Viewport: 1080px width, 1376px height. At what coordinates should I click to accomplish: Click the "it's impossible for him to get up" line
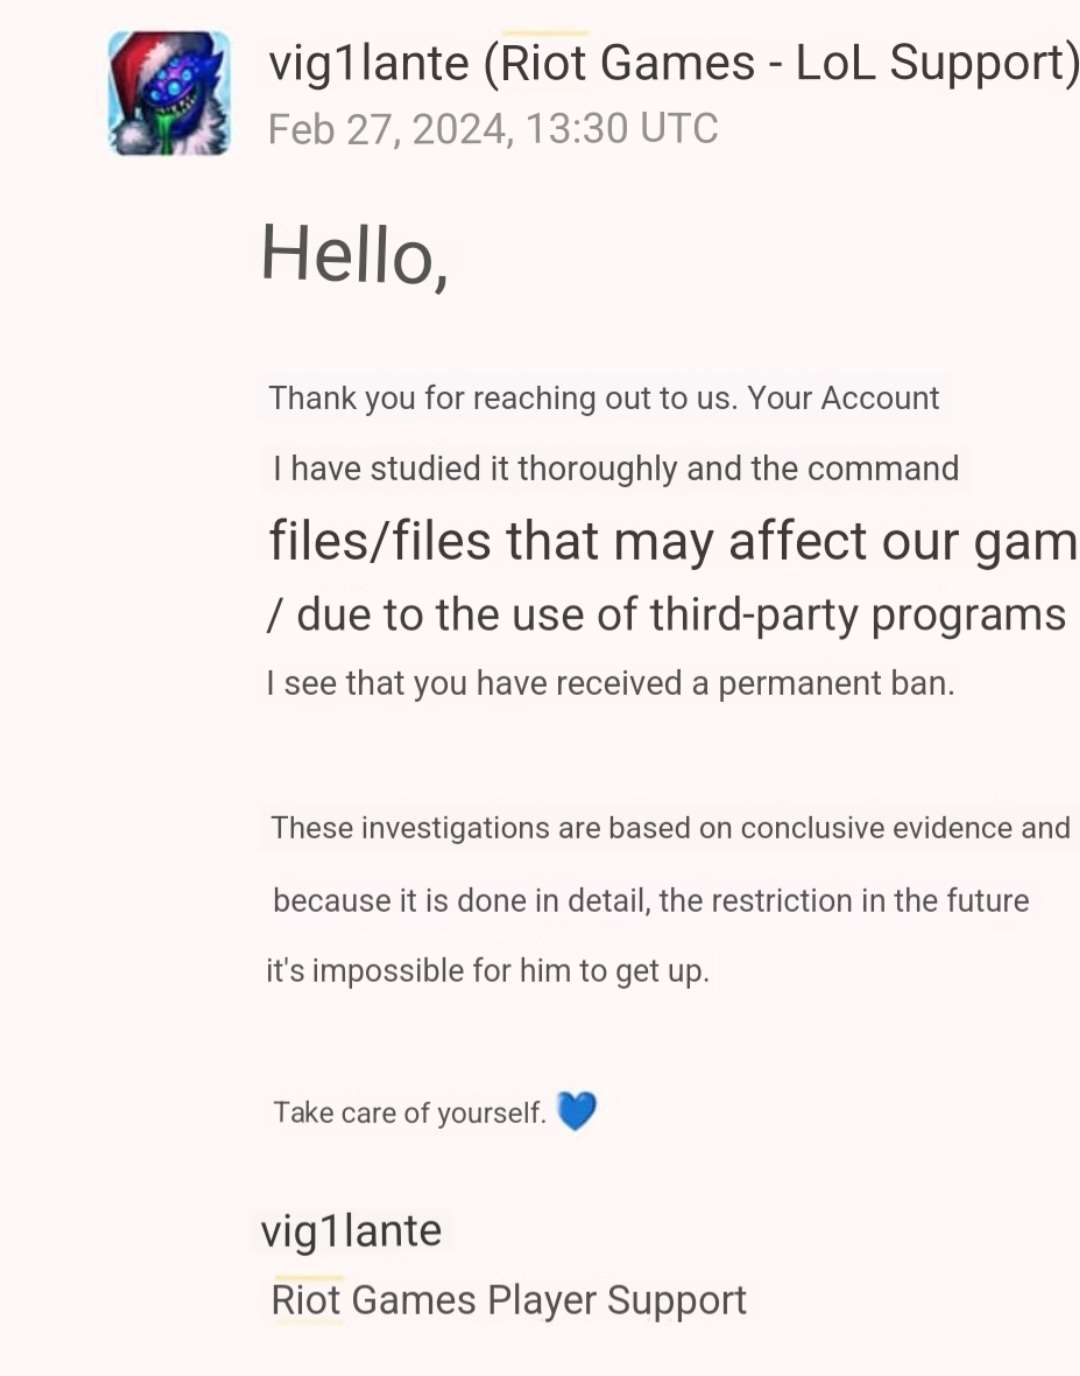point(487,971)
